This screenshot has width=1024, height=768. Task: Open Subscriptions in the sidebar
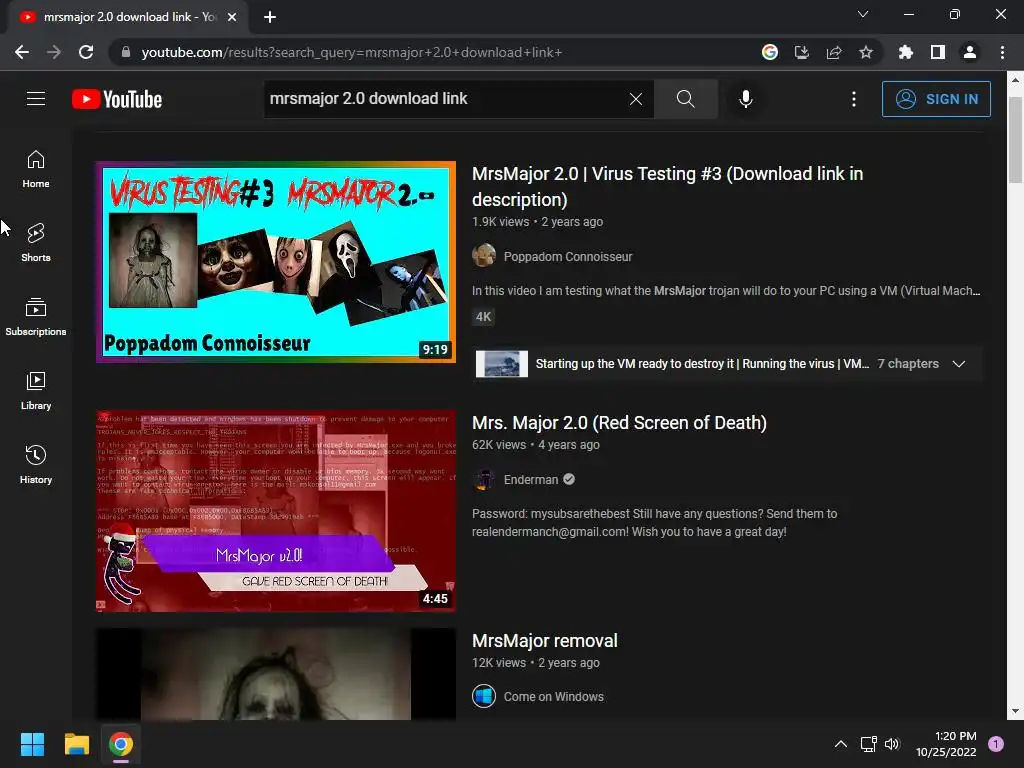click(x=36, y=317)
